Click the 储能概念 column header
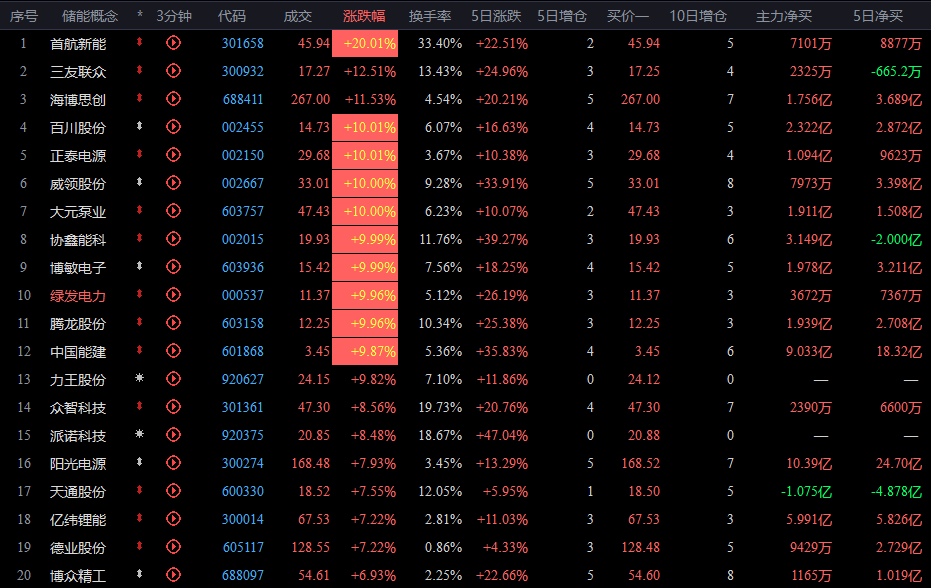Screen dimensions: 931x588 [90, 16]
